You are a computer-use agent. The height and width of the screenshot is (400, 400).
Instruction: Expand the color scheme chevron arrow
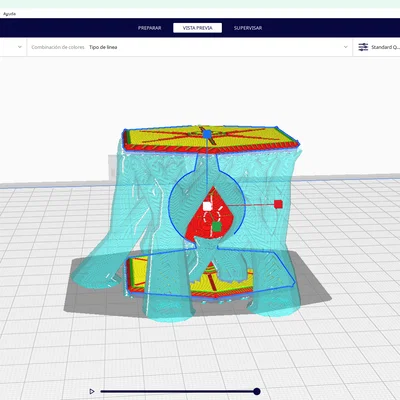pyautogui.click(x=345, y=47)
